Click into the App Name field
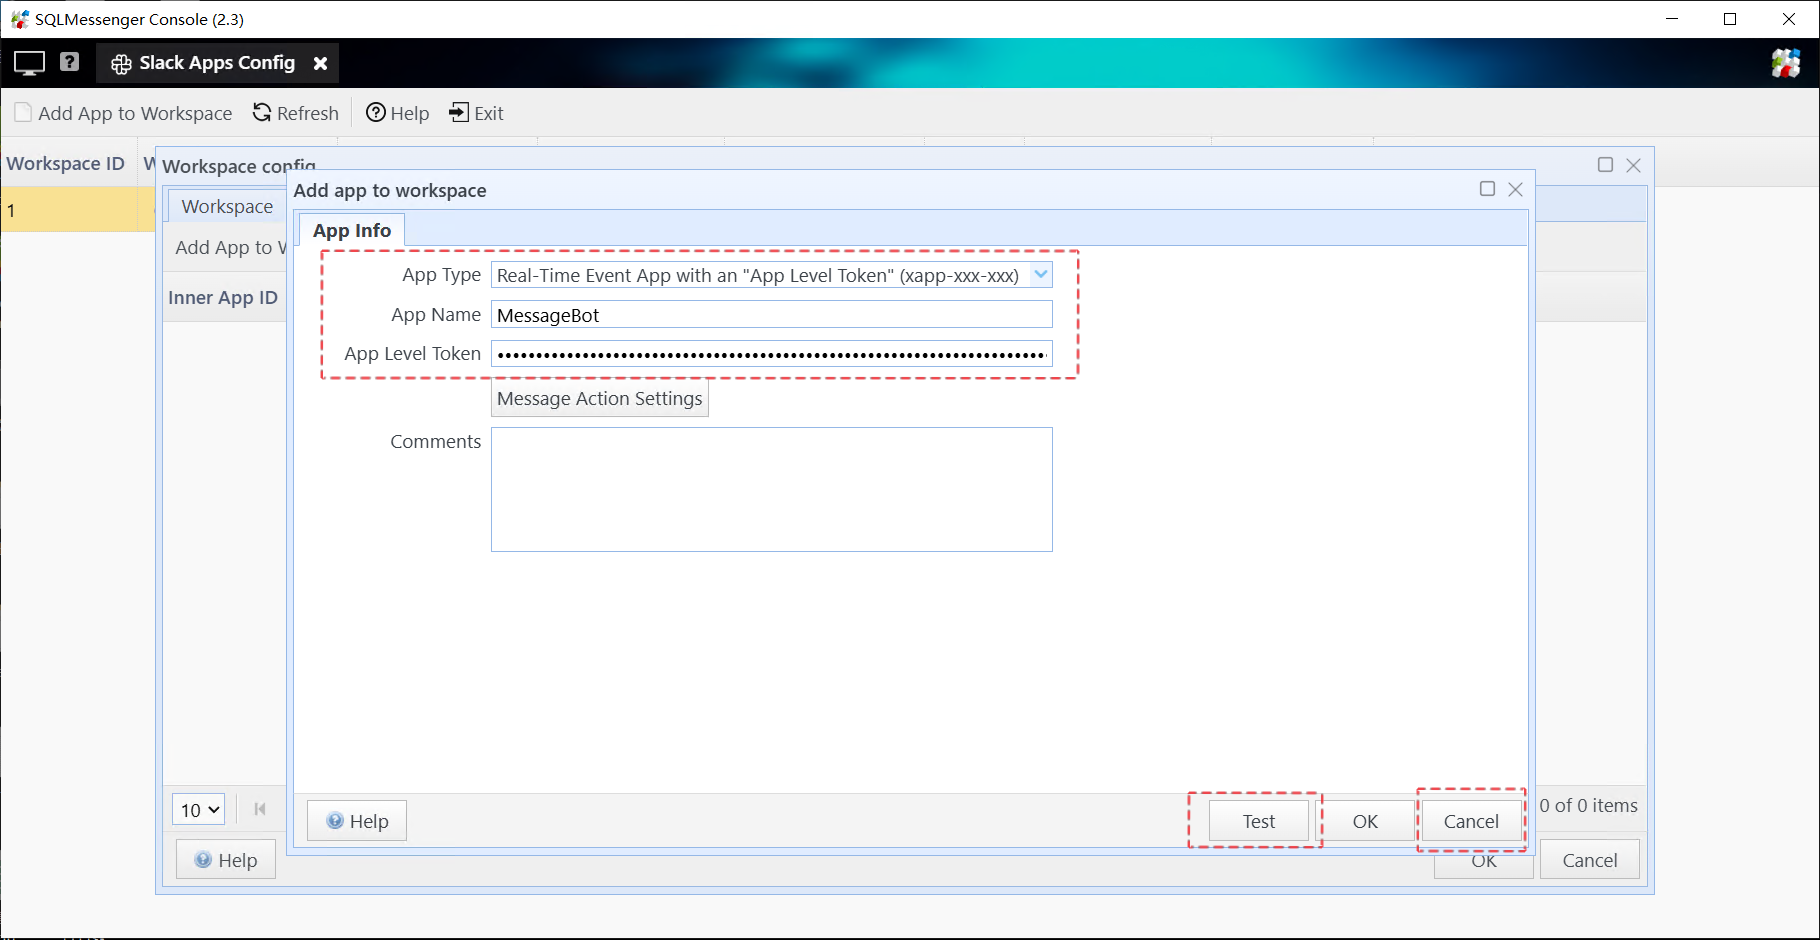Image resolution: width=1820 pixels, height=940 pixels. coord(771,315)
